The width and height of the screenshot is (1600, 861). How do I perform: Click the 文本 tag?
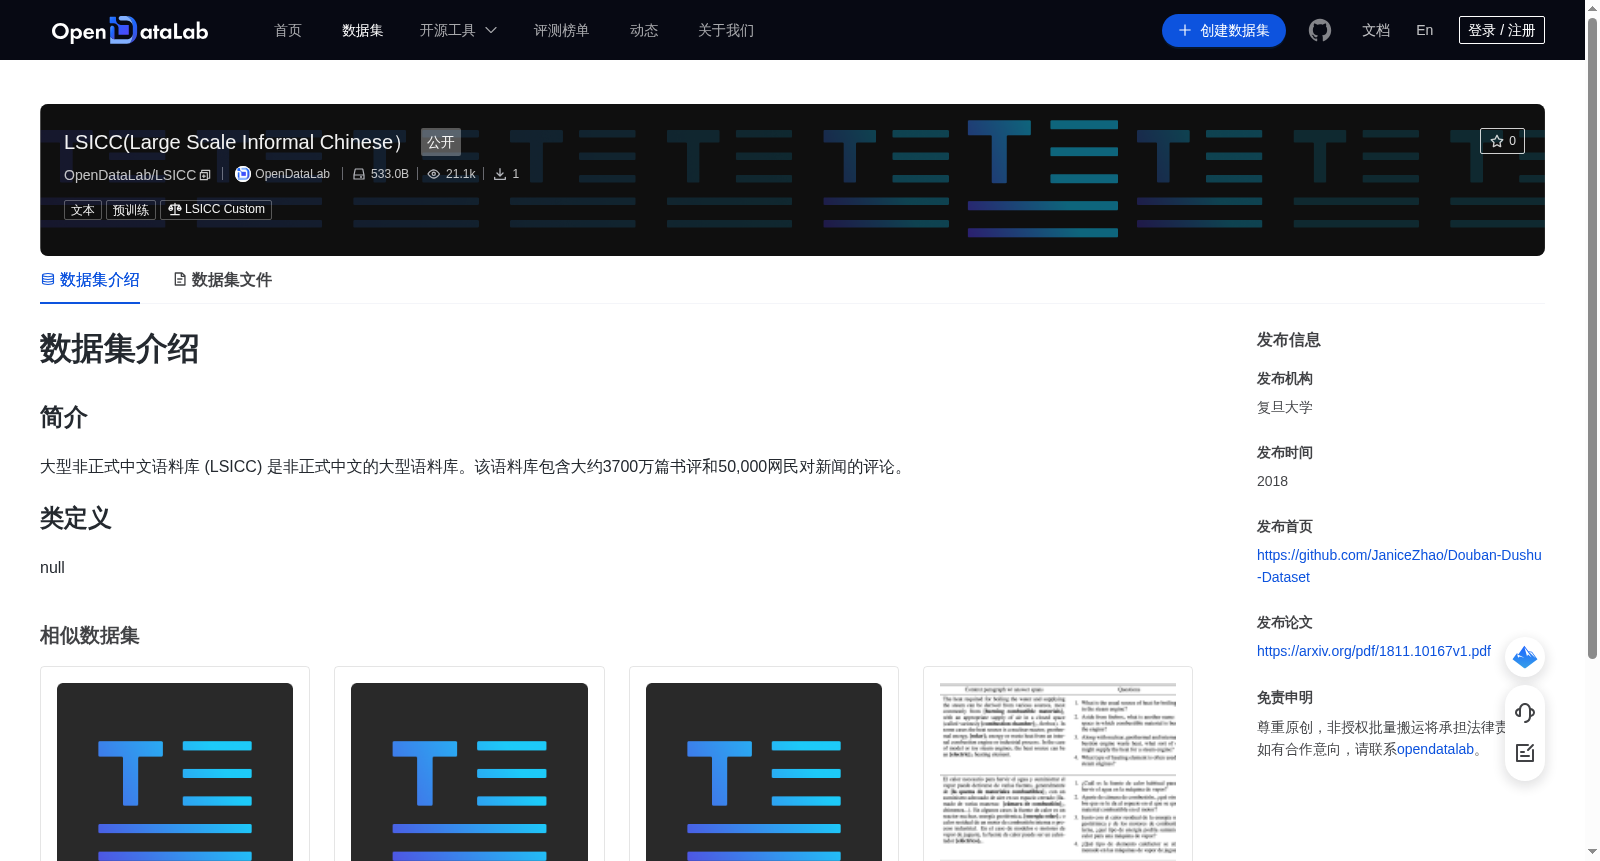click(x=83, y=210)
